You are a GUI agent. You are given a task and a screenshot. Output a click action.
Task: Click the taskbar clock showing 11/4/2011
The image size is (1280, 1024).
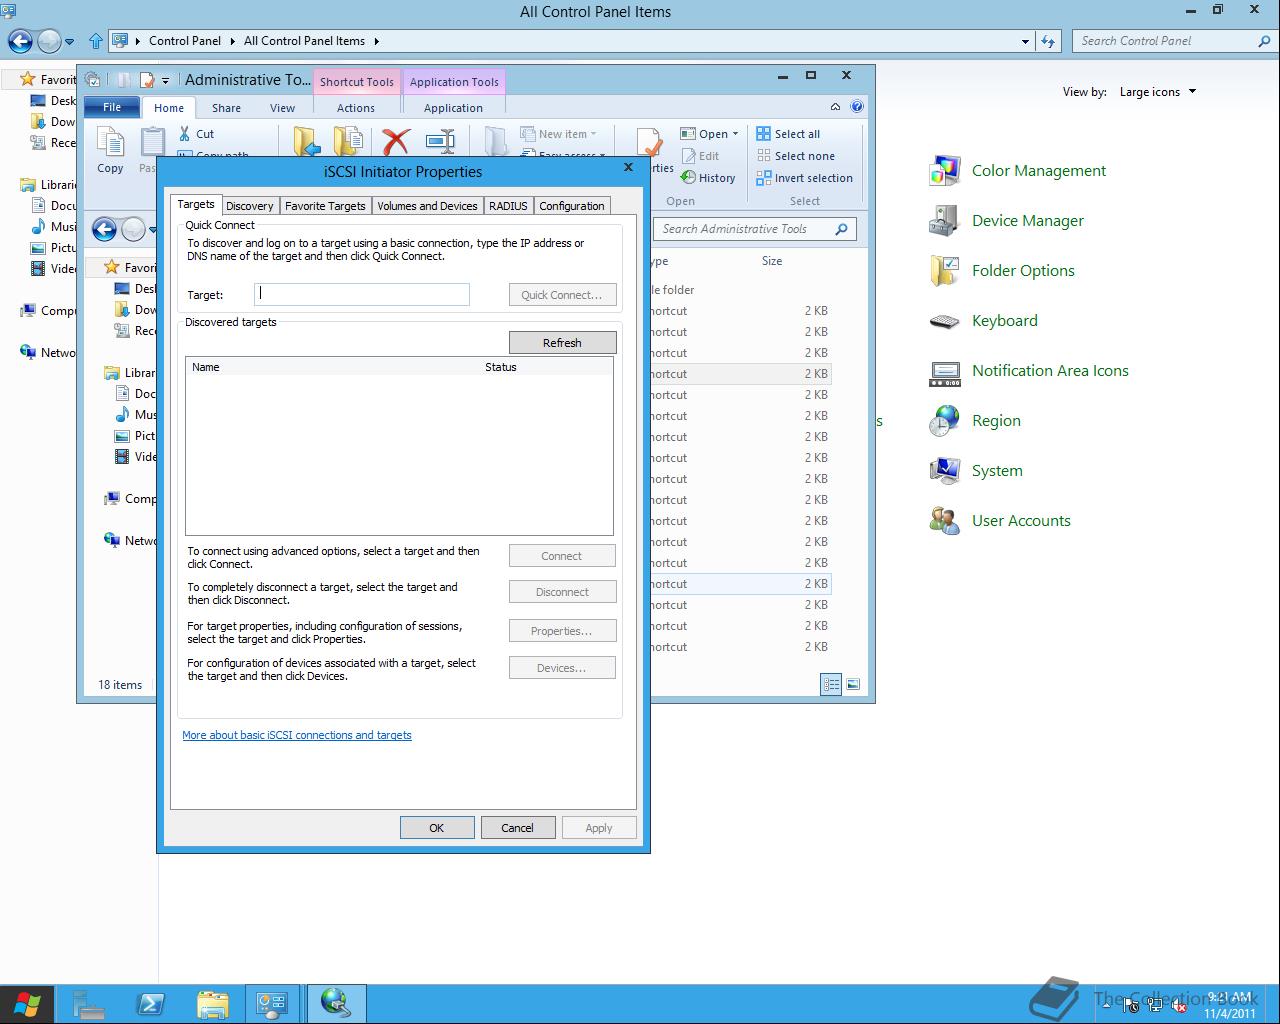click(1230, 1005)
